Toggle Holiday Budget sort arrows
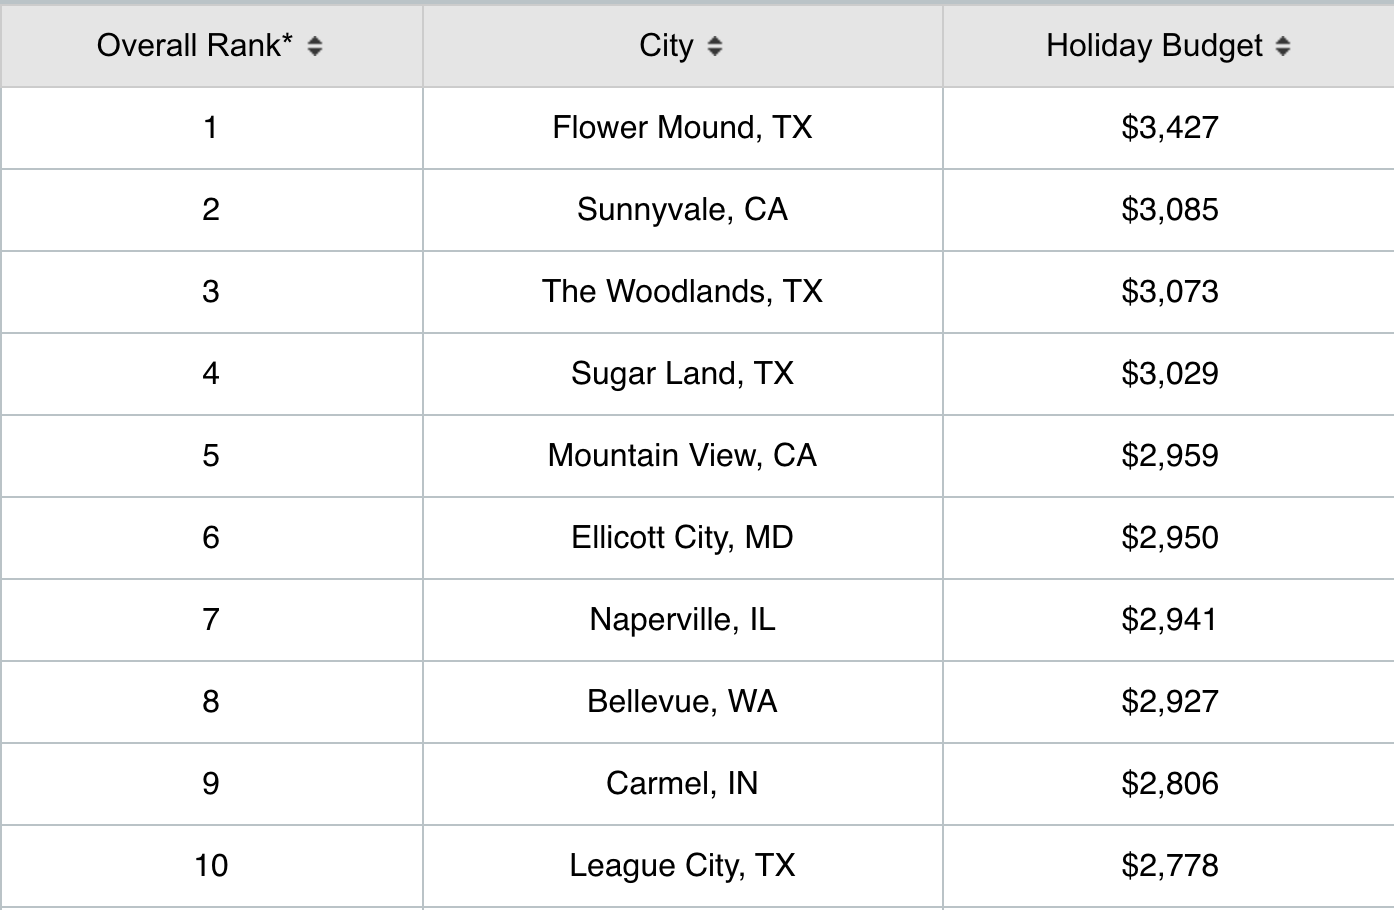The width and height of the screenshot is (1394, 910). coord(1283,46)
